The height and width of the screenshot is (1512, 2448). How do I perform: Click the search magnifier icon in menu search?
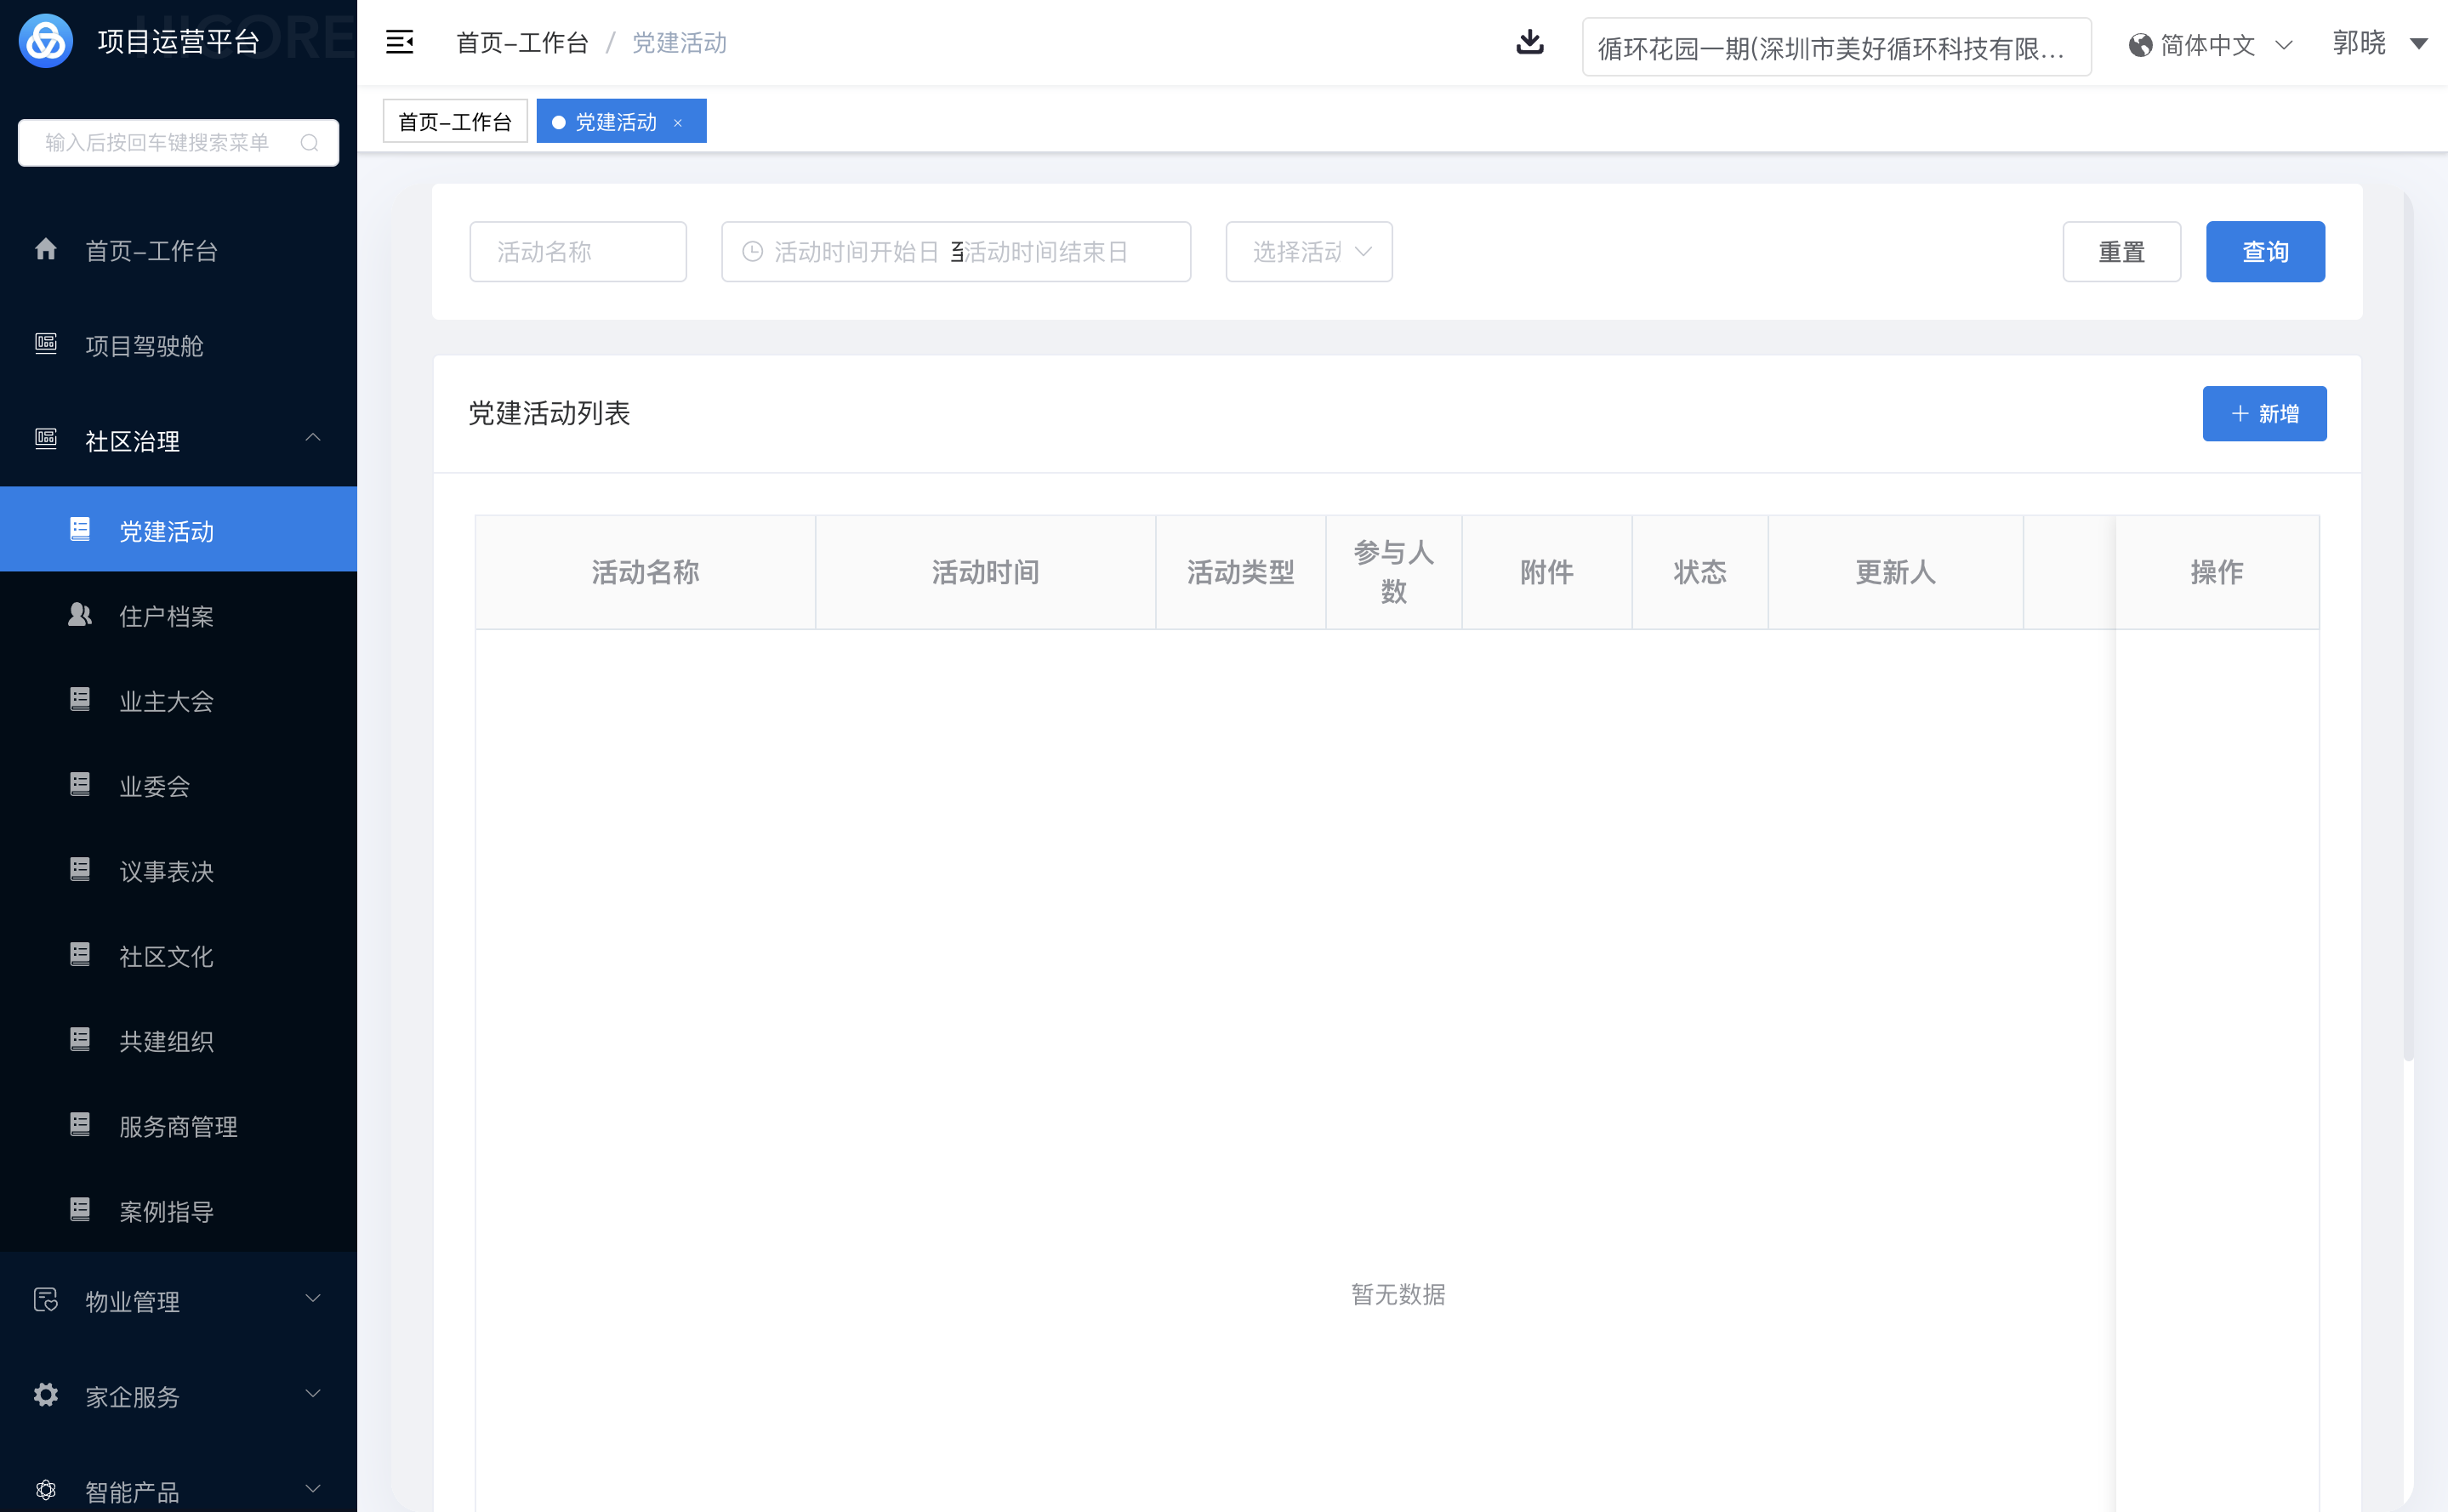[x=310, y=143]
